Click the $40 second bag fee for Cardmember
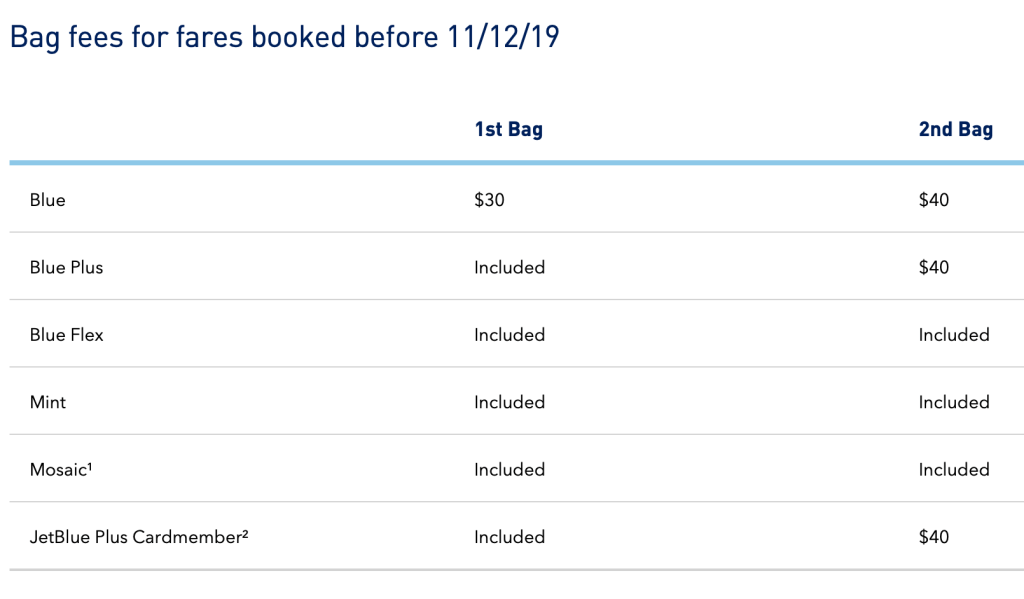Image resolution: width=1024 pixels, height=599 pixels. pyautogui.click(x=934, y=537)
